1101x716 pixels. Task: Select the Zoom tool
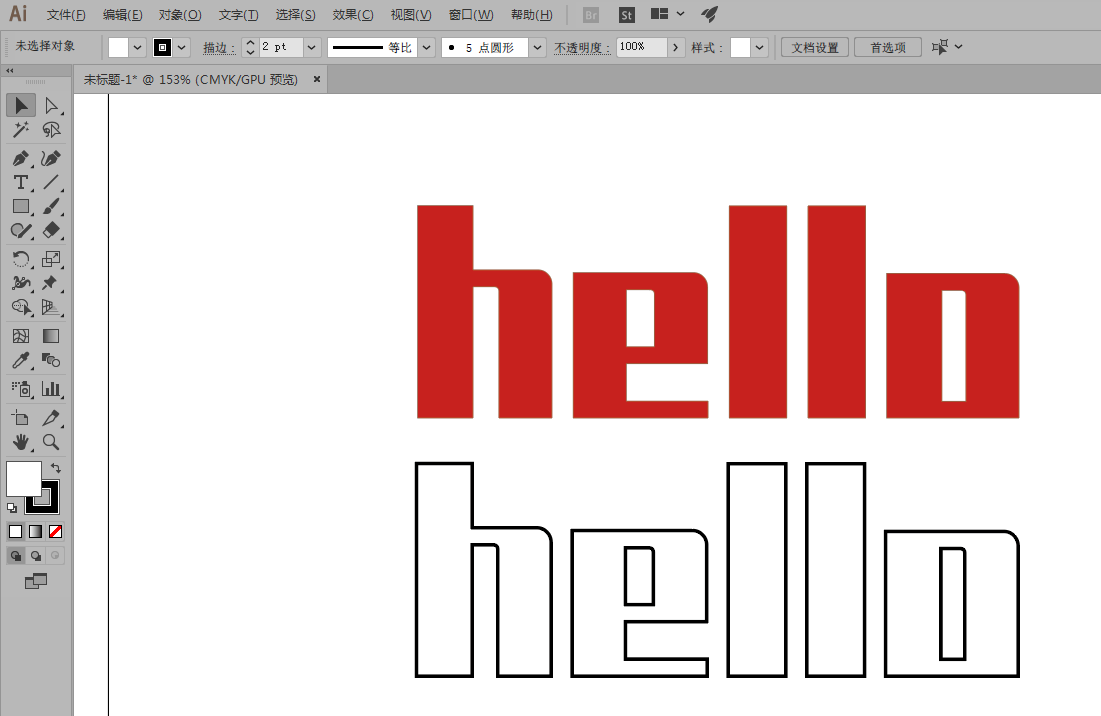tap(51, 442)
